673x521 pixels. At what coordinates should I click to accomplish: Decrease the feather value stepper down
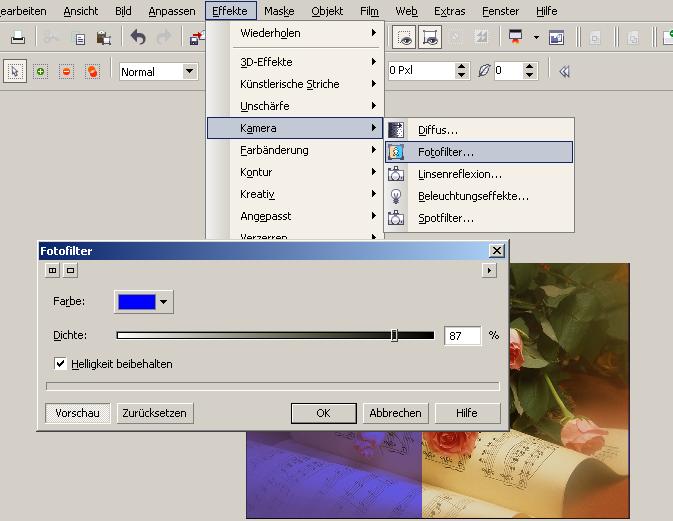529,75
